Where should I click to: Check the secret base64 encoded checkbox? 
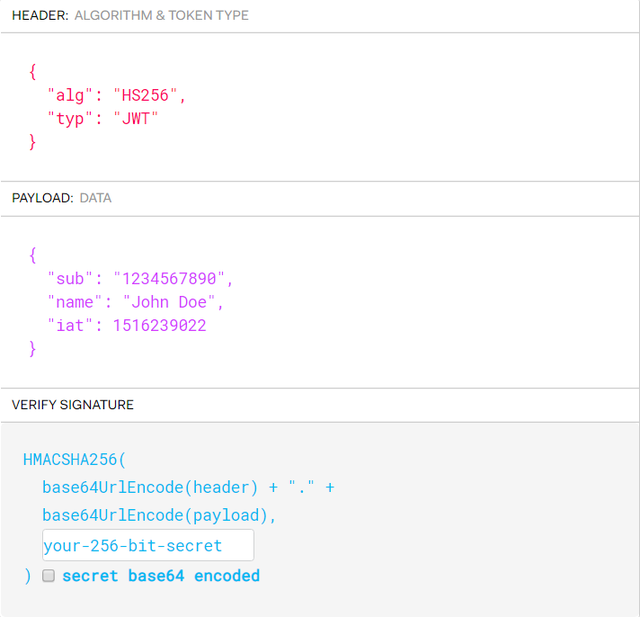pyautogui.click(x=49, y=575)
